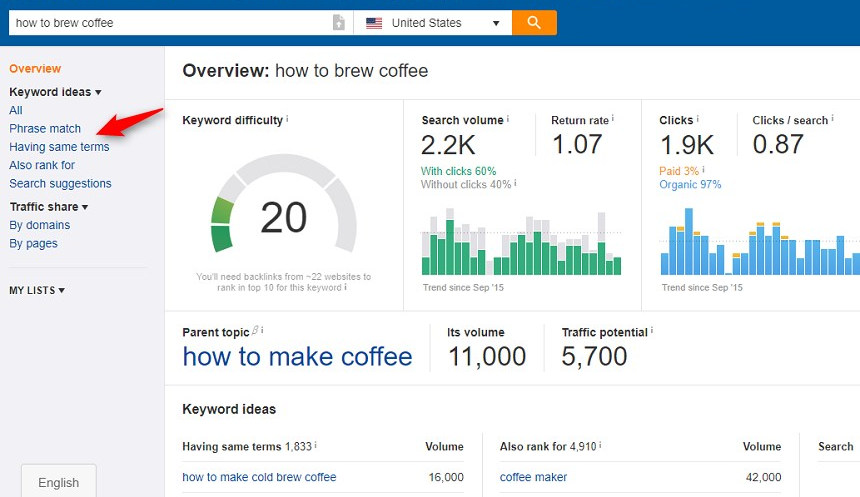Open the info icon next to Clicks

pos(698,118)
